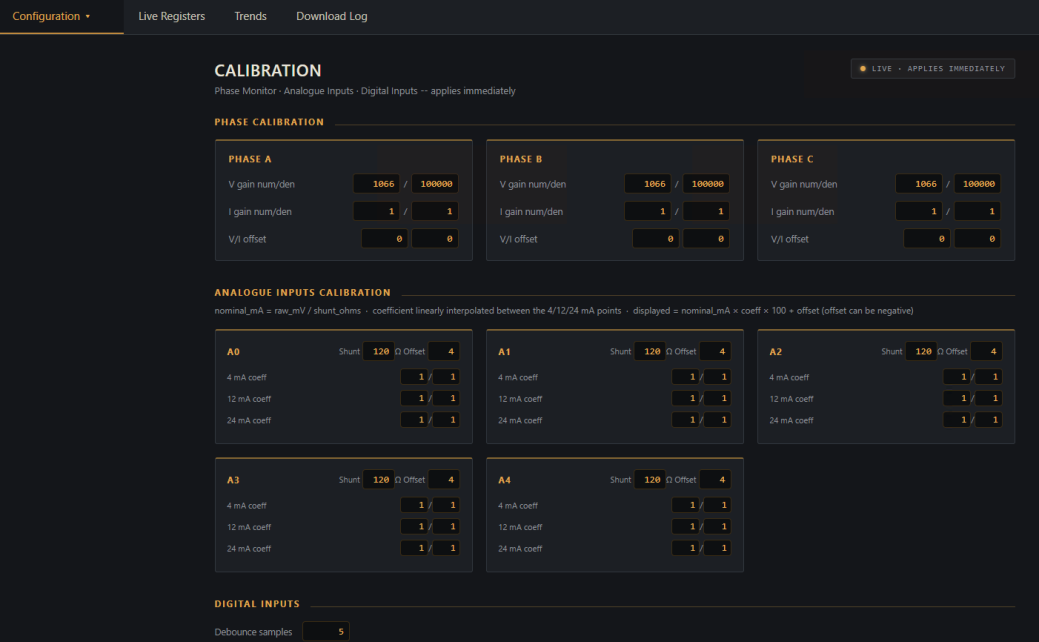Switch to Live Registers tab
This screenshot has width=1039, height=642.
(172, 16)
